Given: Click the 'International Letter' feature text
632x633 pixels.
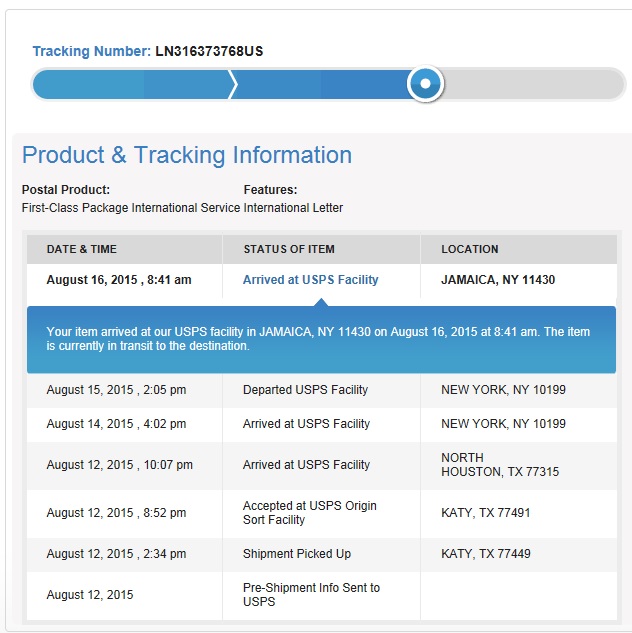Looking at the screenshot, I should [293, 208].
